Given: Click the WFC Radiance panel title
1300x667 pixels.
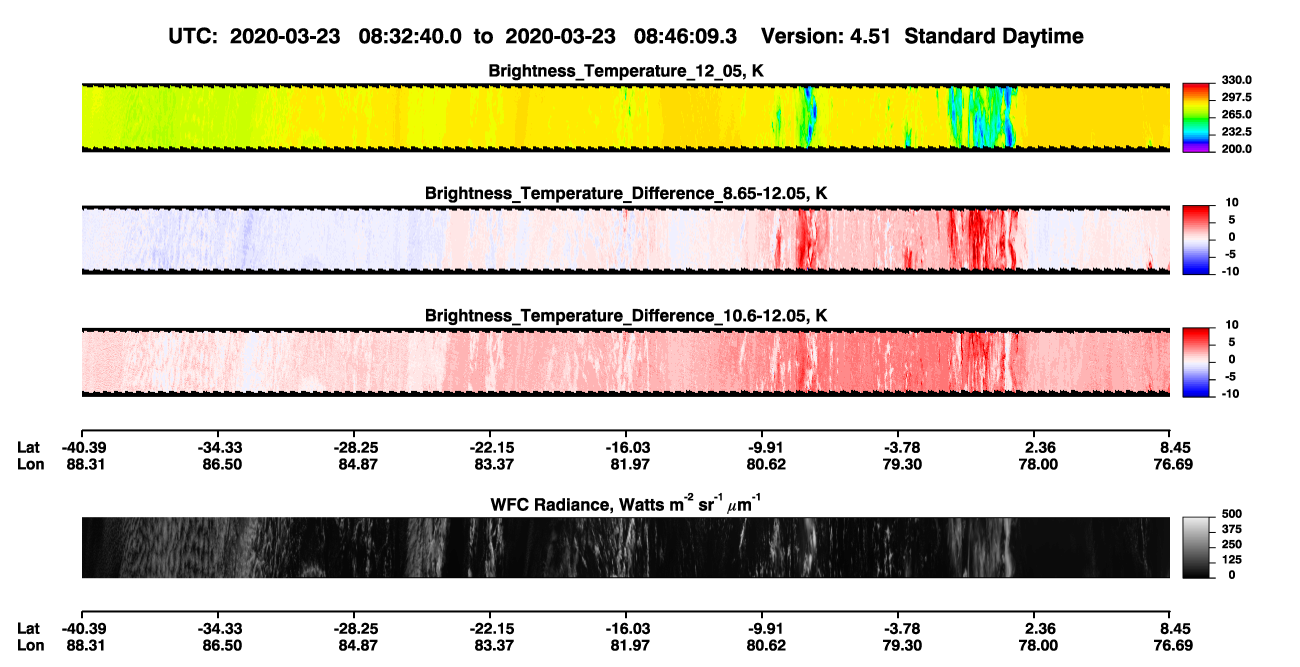Looking at the screenshot, I should click(x=626, y=504).
